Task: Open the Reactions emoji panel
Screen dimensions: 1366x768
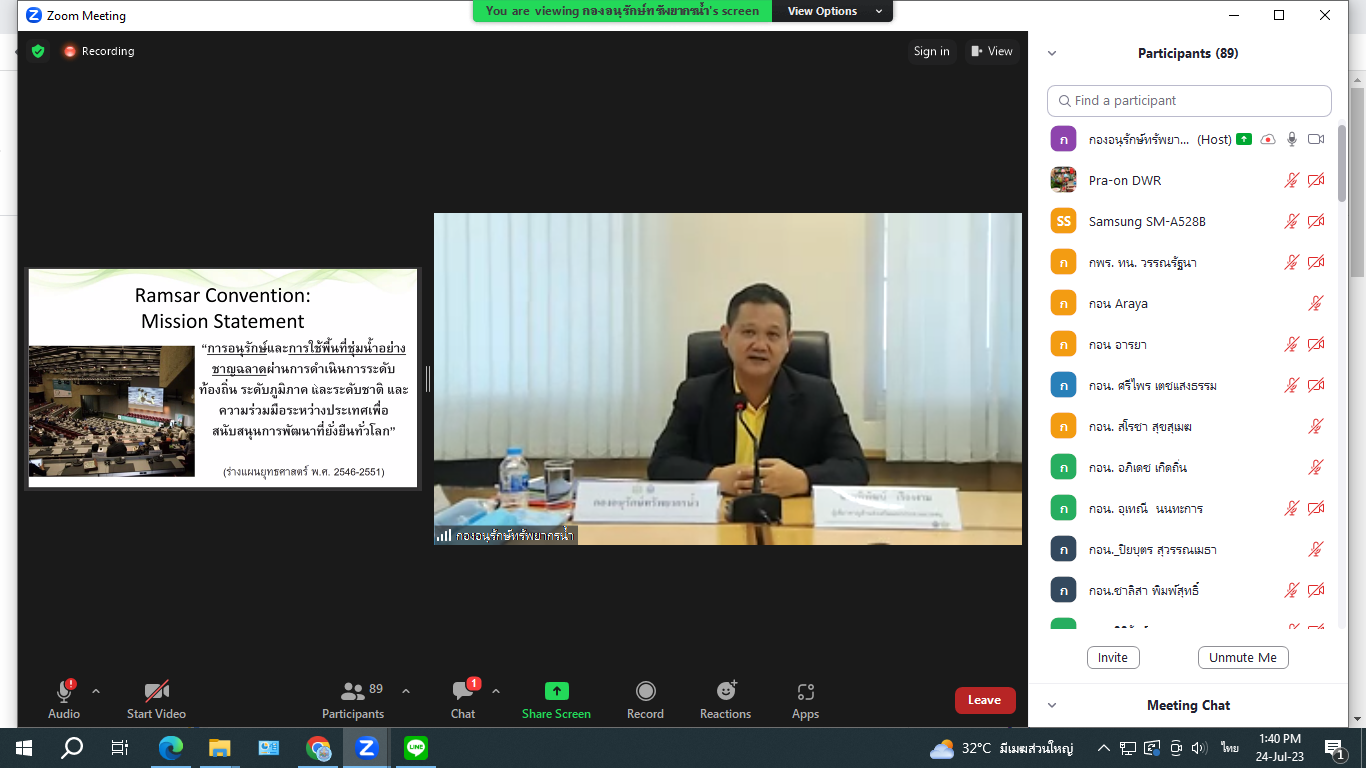Action: coord(726,693)
